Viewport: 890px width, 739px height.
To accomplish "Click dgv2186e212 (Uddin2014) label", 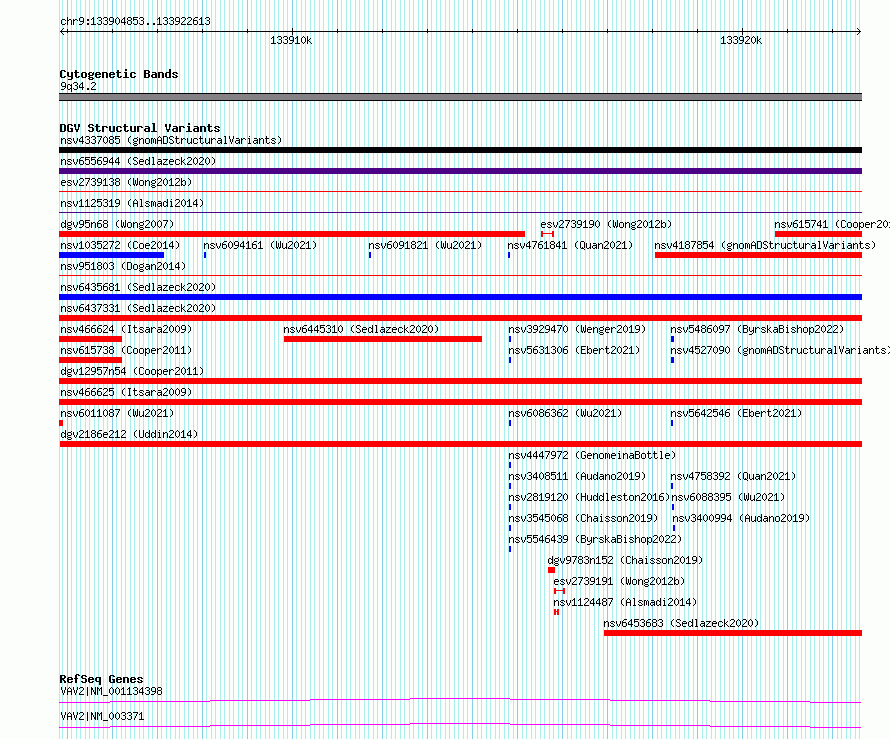I will 129,434.
